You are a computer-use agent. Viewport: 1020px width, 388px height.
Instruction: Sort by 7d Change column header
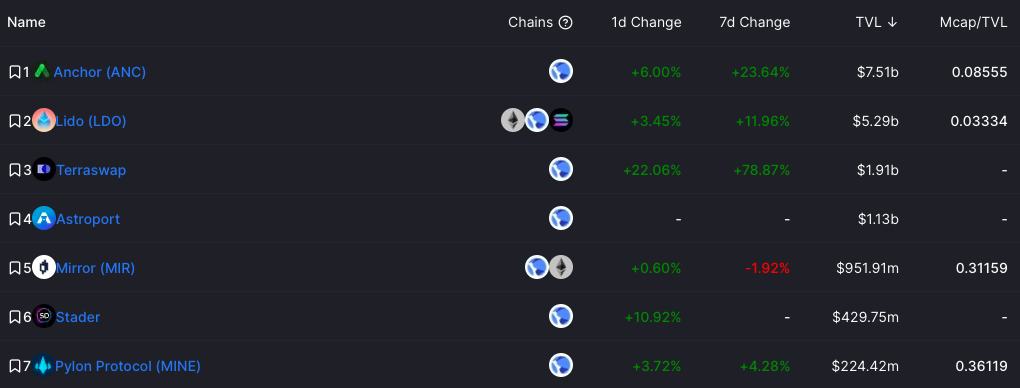[755, 23]
